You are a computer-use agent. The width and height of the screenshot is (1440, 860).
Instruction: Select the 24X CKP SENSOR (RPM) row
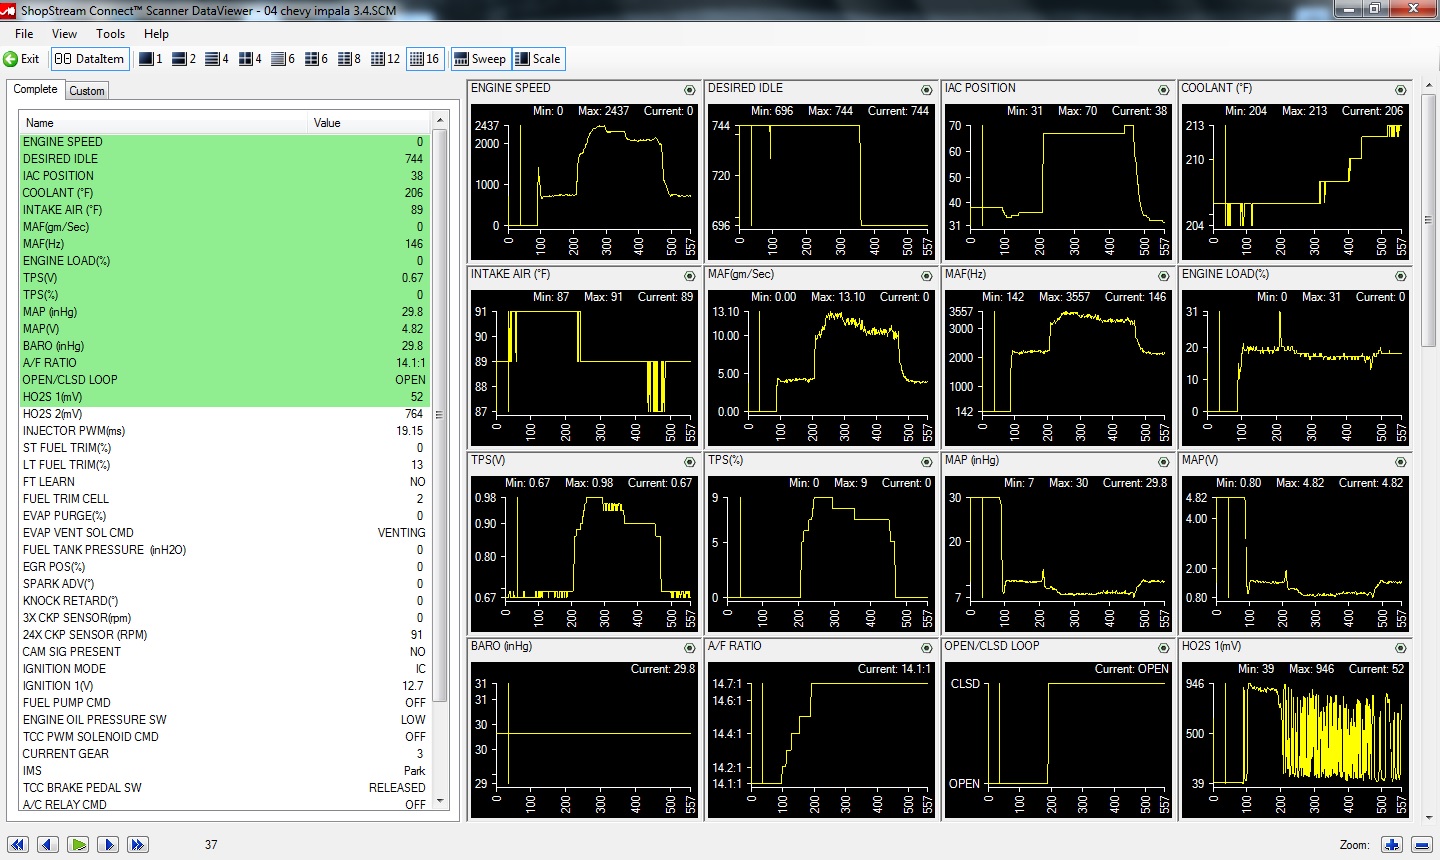pyautogui.click(x=224, y=635)
